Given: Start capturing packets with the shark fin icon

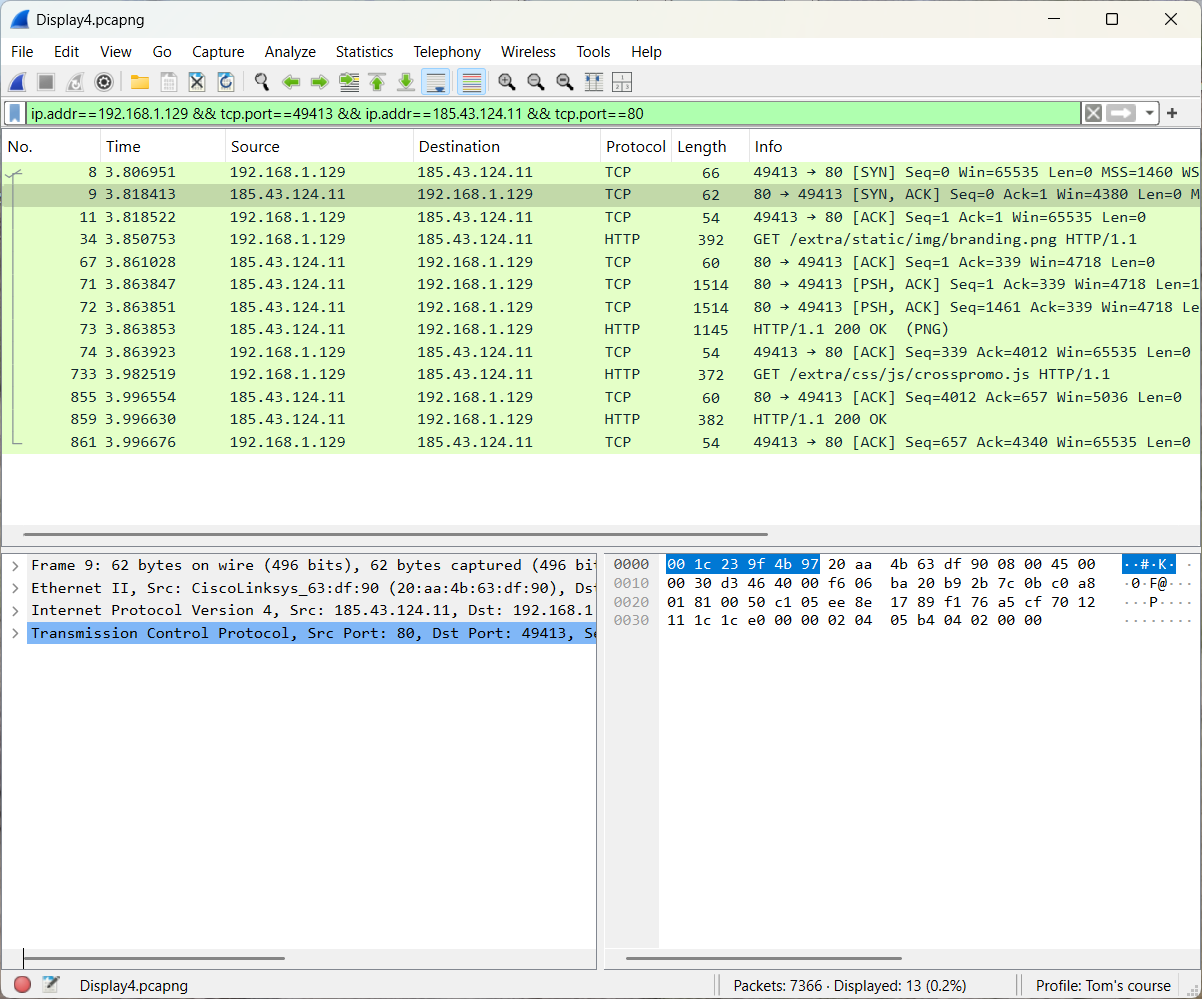Looking at the screenshot, I should 18,82.
